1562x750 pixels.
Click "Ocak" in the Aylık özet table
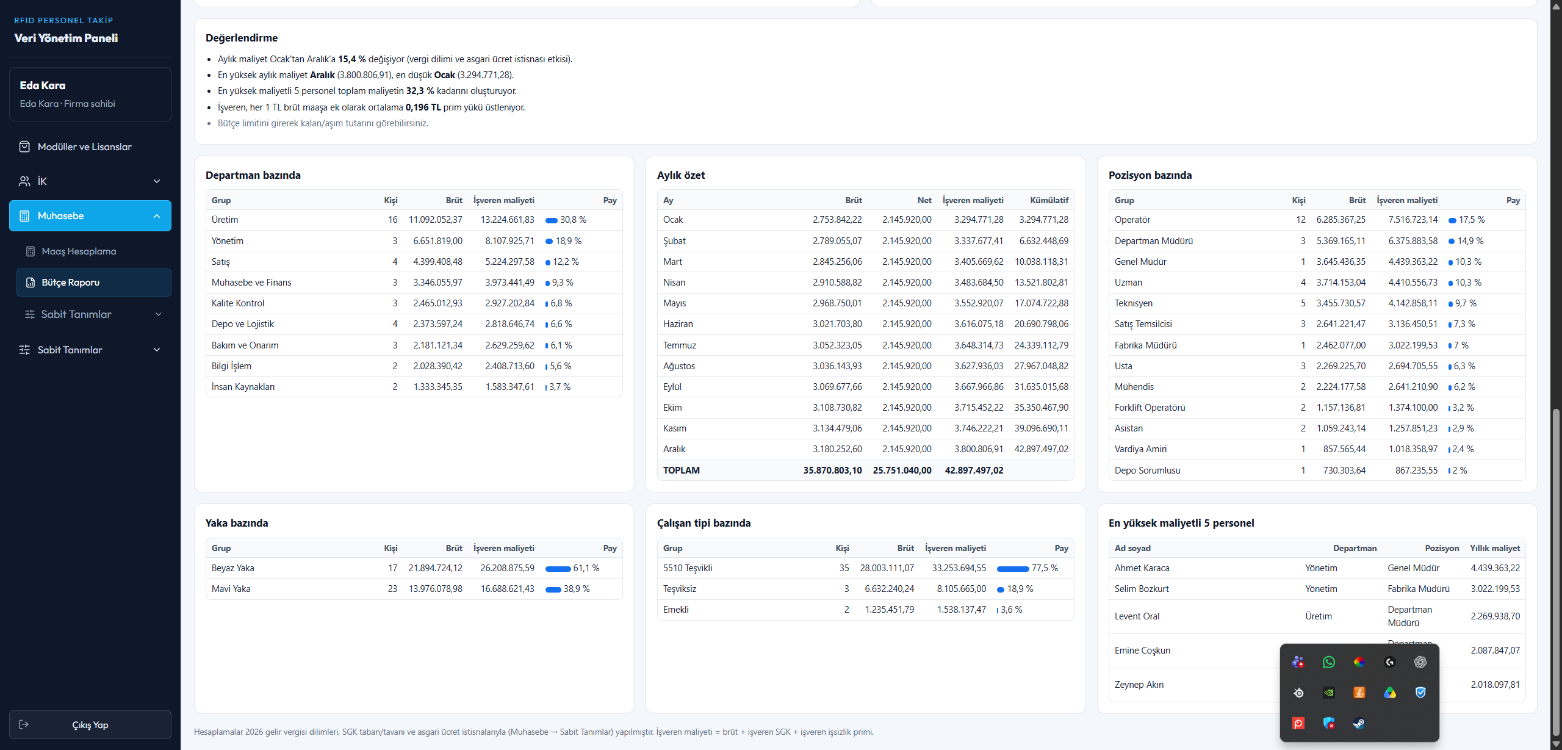(673, 219)
